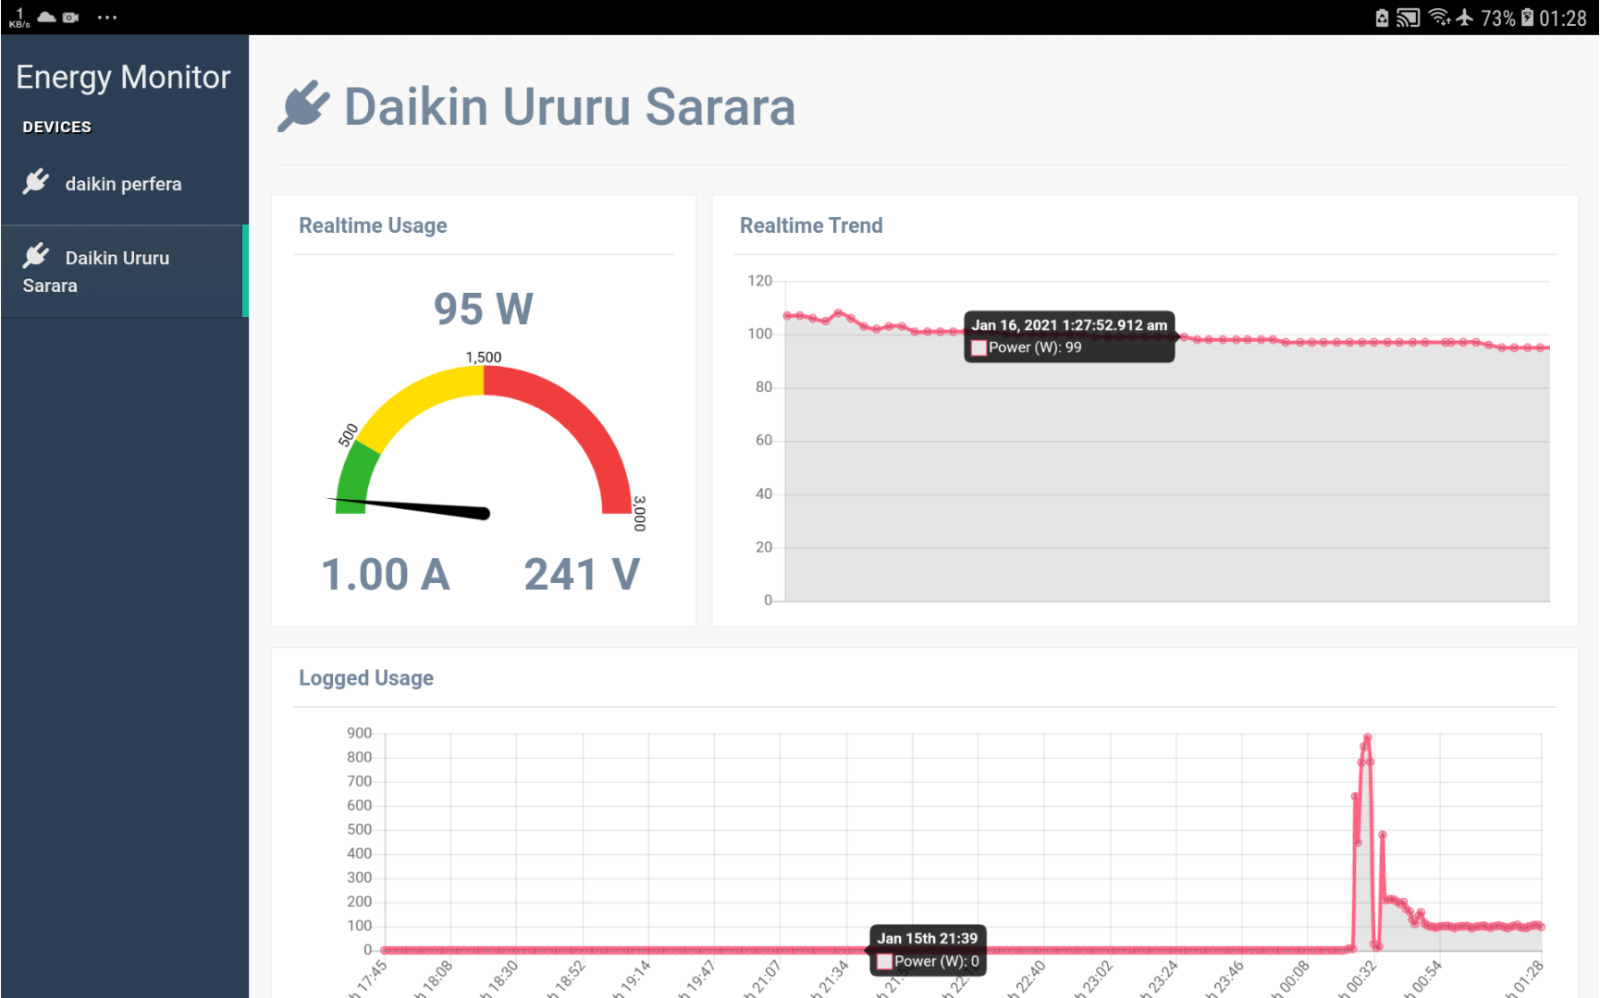1600x998 pixels.
Task: Click the 1.00 A current reading
Action: (385, 575)
